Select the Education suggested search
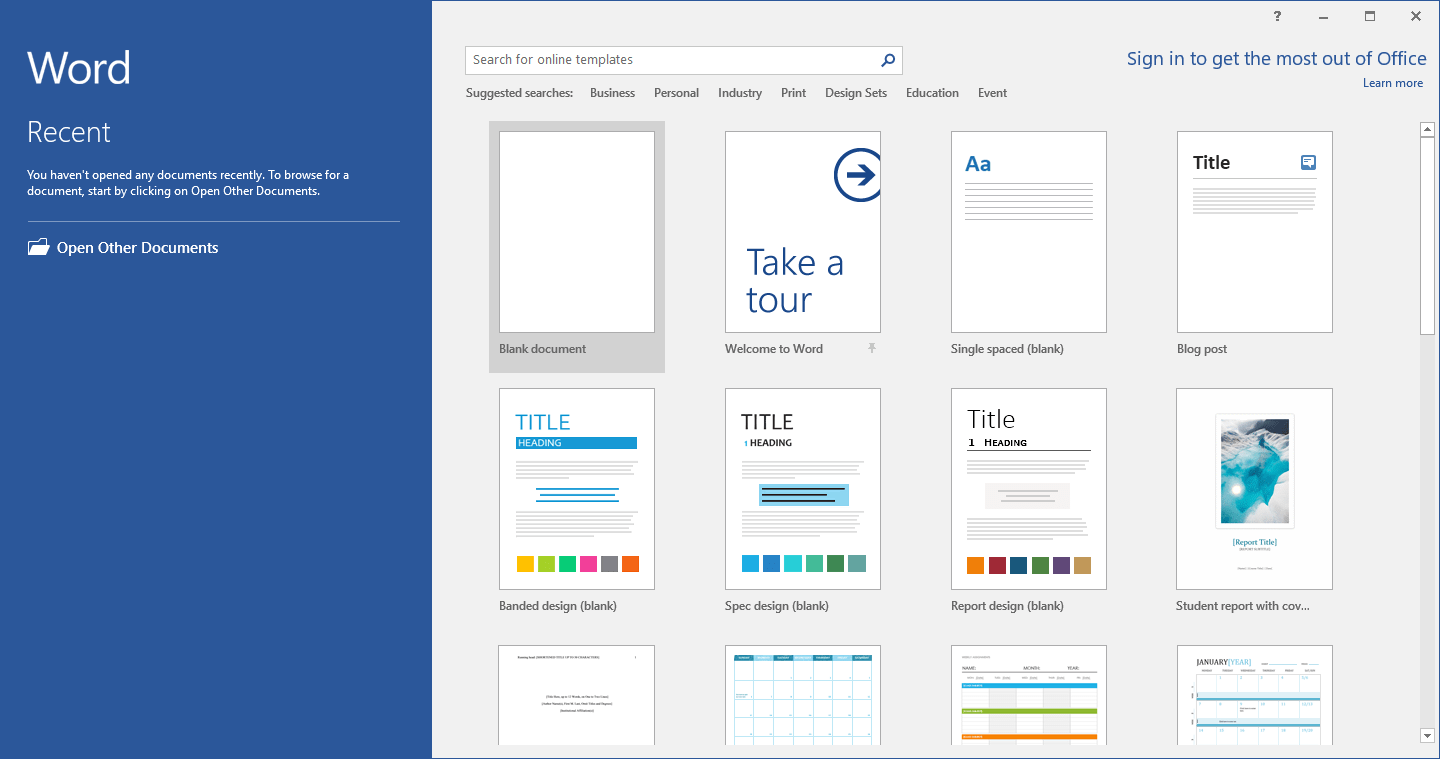 931,92
